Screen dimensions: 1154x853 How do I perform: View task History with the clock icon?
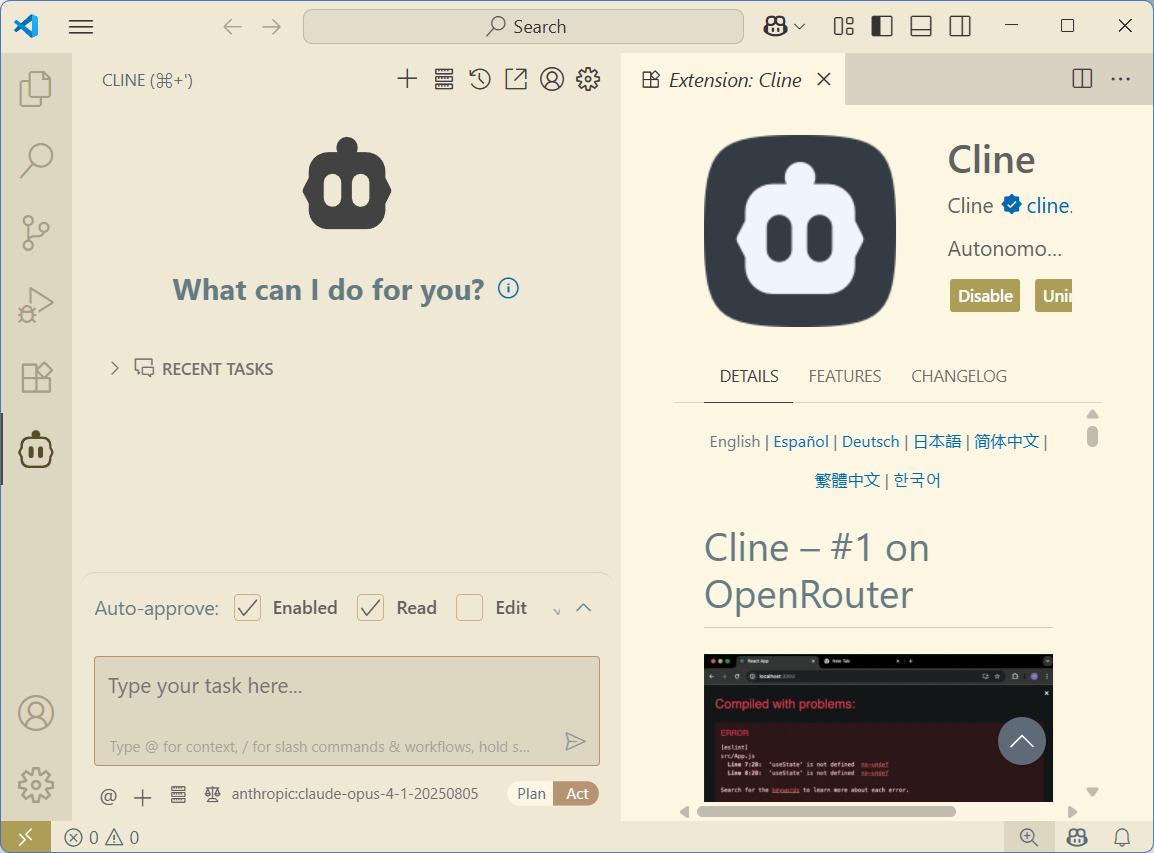(x=479, y=79)
